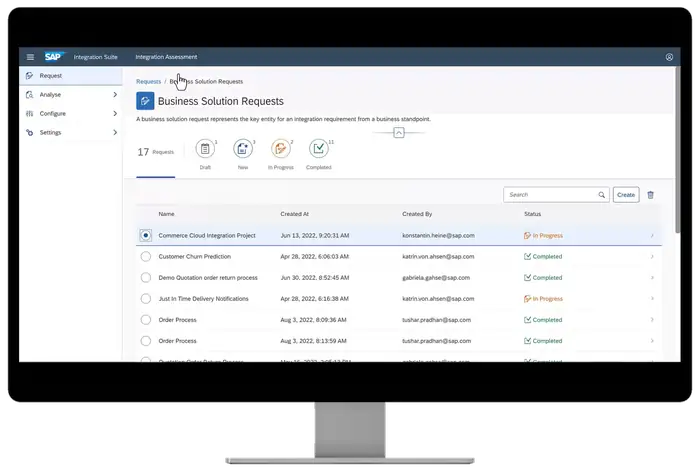This screenshot has width=700, height=472.
Task: Select Customer Churn Prediction radio button
Action: pyautogui.click(x=146, y=257)
